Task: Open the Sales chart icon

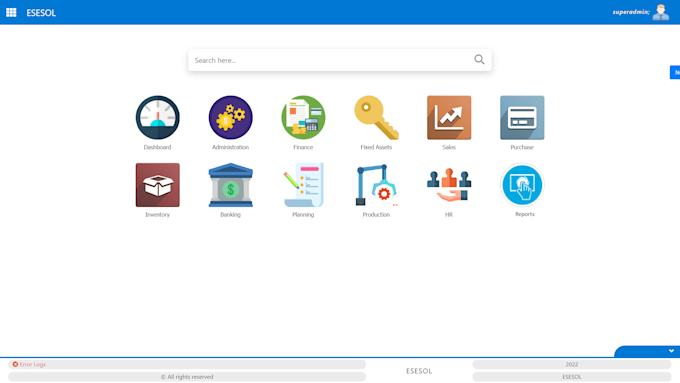Action: point(449,118)
